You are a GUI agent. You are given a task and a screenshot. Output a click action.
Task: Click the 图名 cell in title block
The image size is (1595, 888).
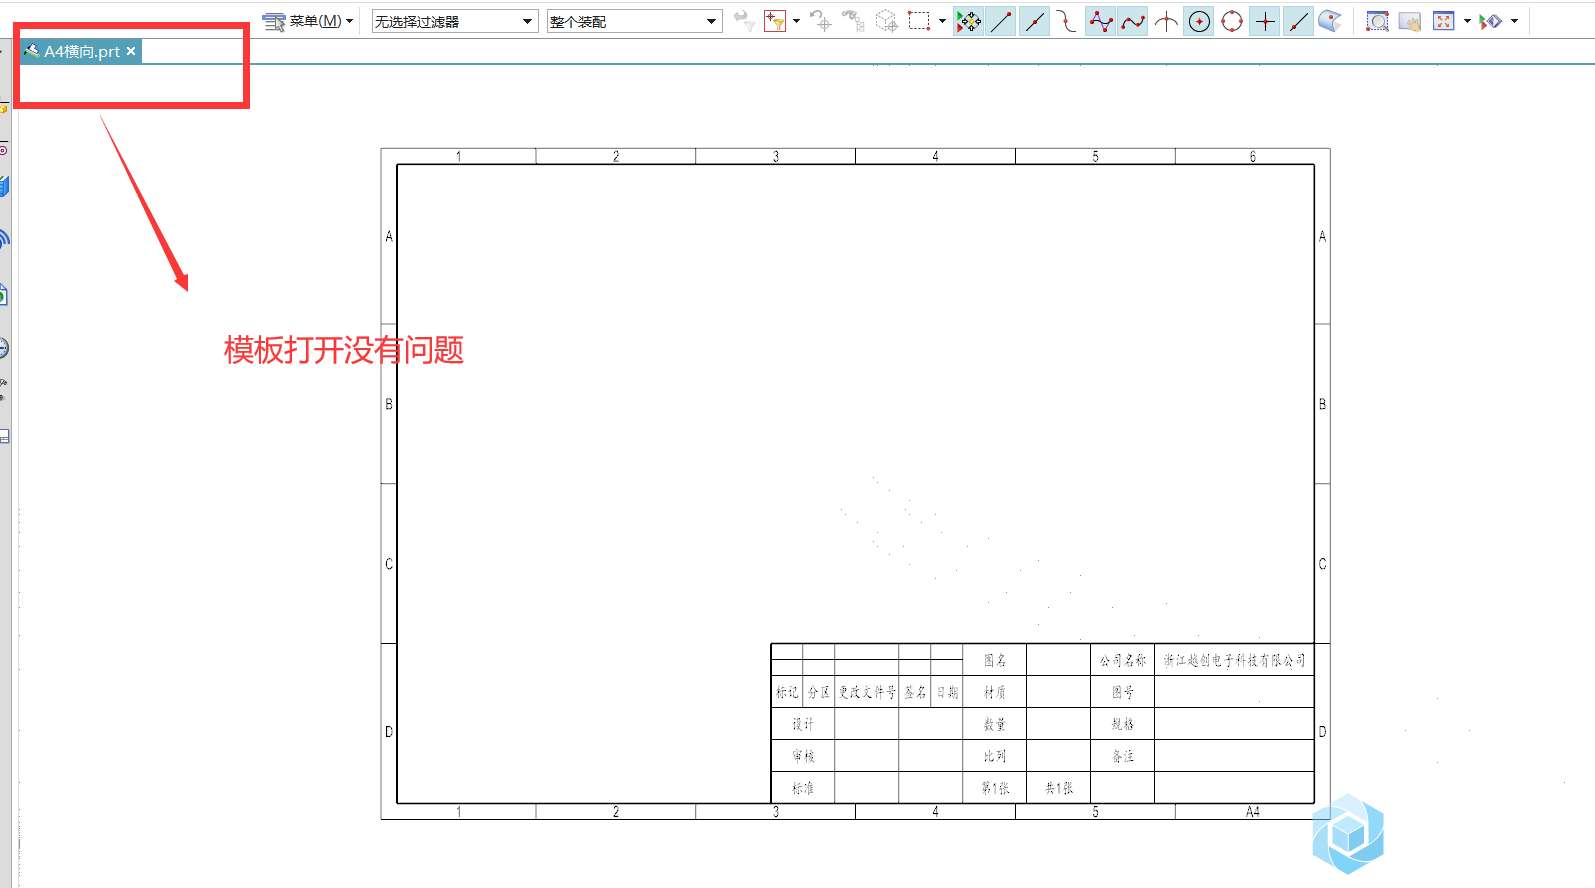click(994, 660)
